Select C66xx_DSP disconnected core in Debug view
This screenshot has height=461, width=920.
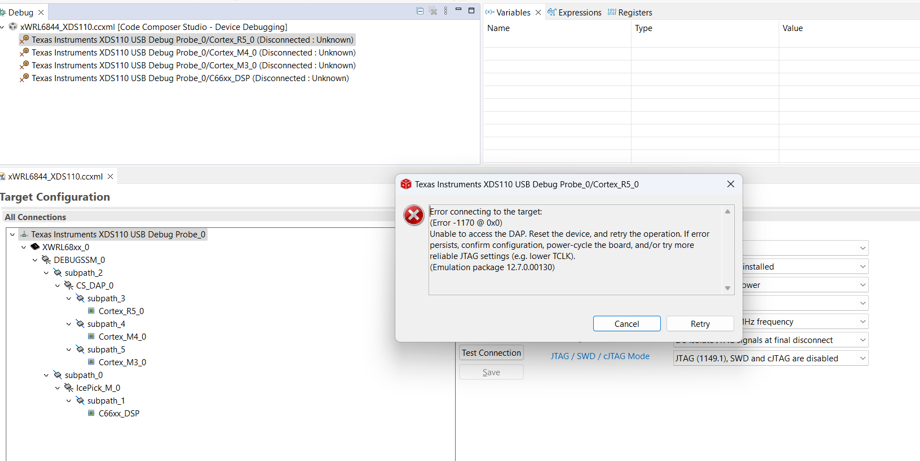pyautogui.click(x=190, y=78)
